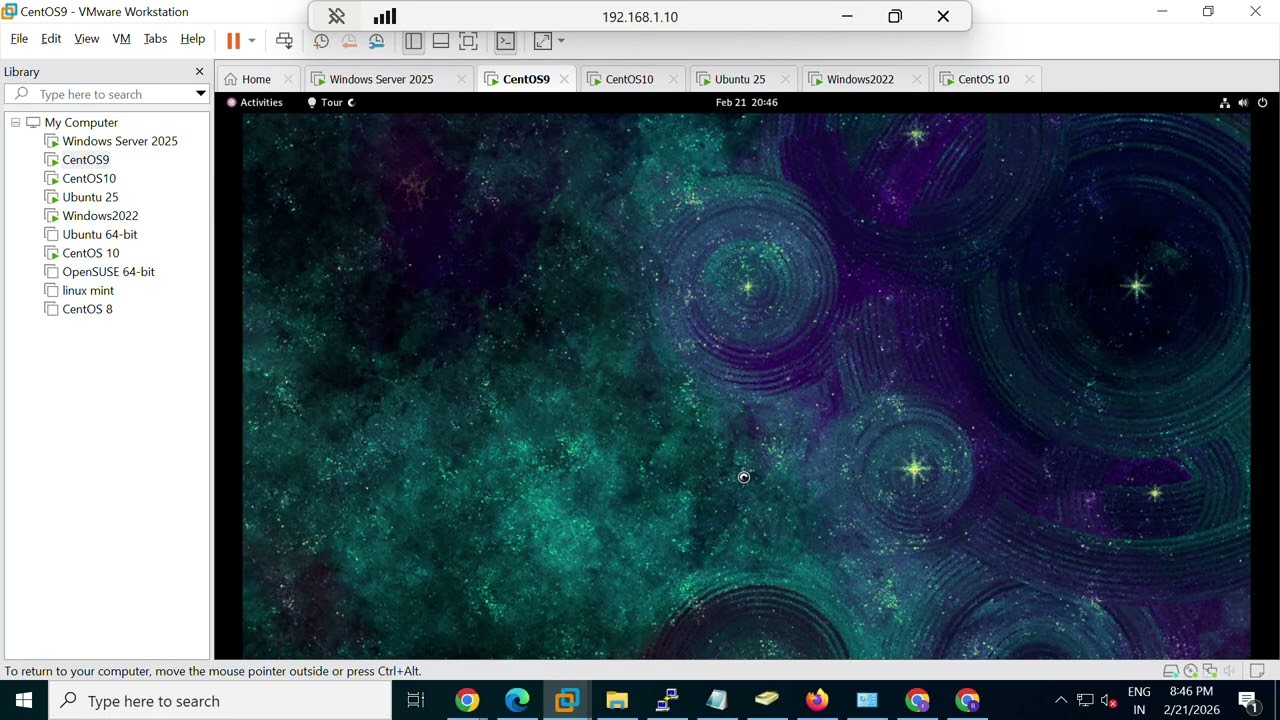Click the GNOME volume icon in top bar
This screenshot has width=1280, height=720.
point(1243,102)
